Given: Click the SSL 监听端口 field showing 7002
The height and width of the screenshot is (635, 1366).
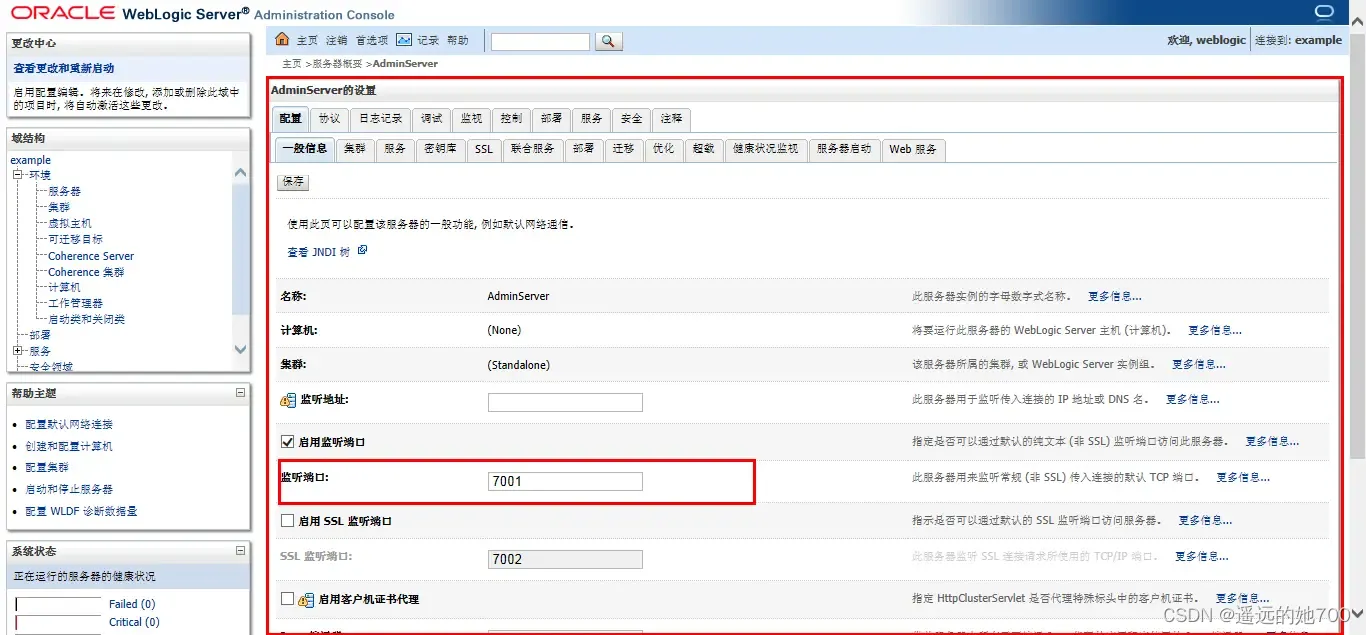Looking at the screenshot, I should tap(565, 559).
